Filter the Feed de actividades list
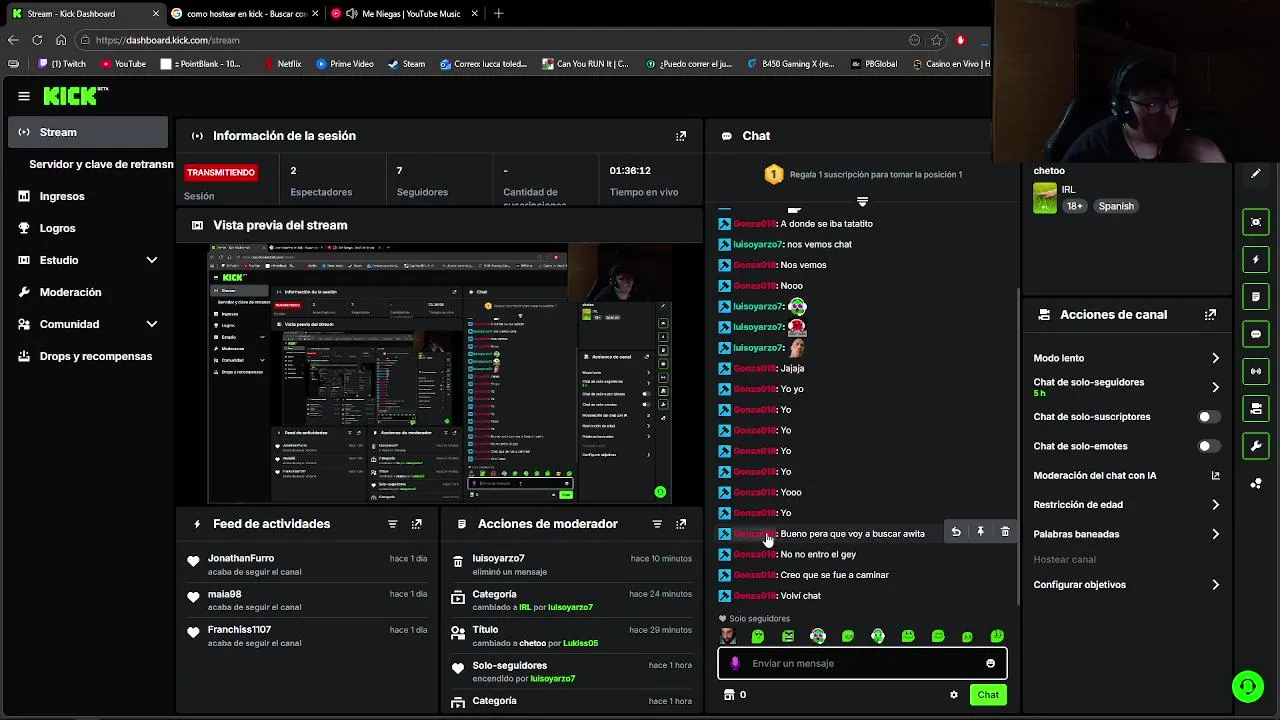Viewport: 1280px width, 720px height. pos(392,524)
